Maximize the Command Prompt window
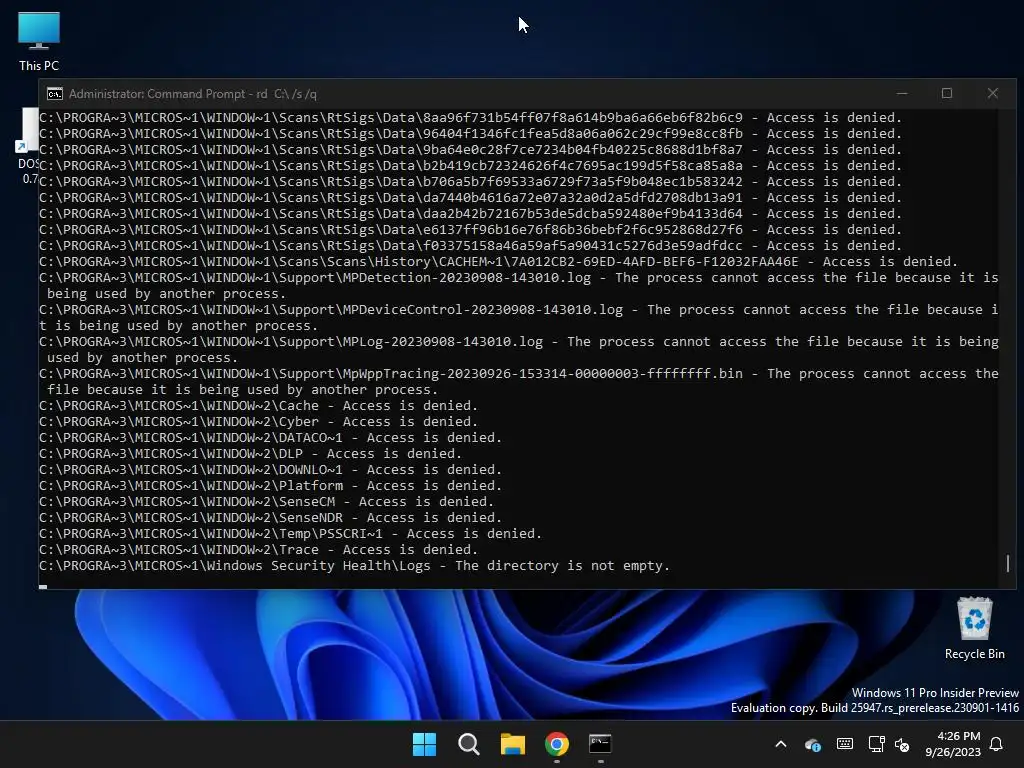1024x768 pixels. (x=947, y=93)
